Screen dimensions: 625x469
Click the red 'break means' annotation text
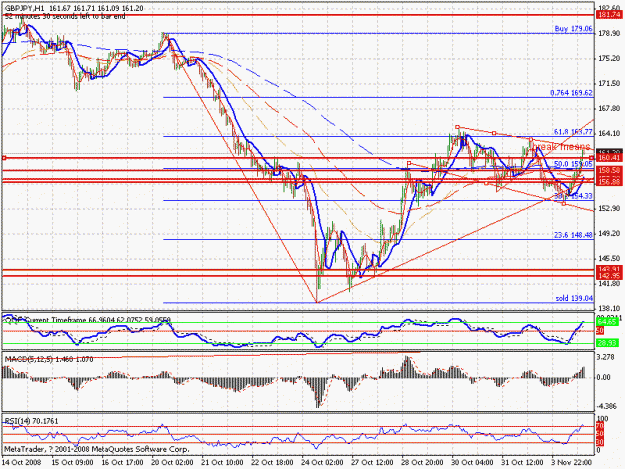click(x=562, y=147)
